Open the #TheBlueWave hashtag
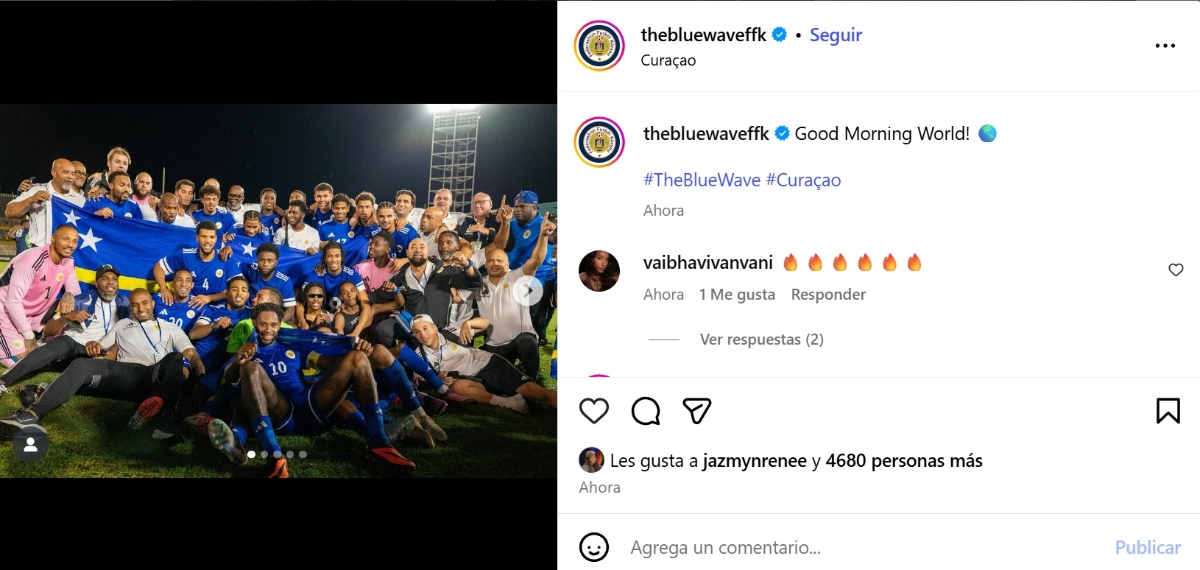This screenshot has width=1200, height=570. point(701,180)
